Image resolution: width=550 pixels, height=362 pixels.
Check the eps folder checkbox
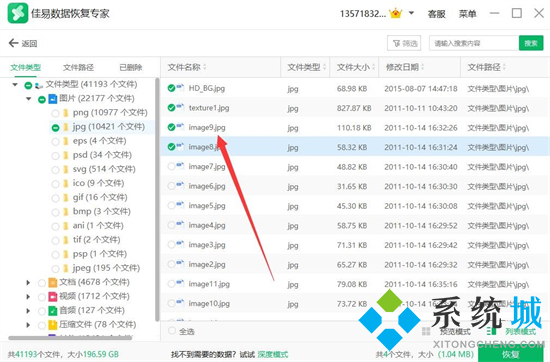tap(55, 142)
